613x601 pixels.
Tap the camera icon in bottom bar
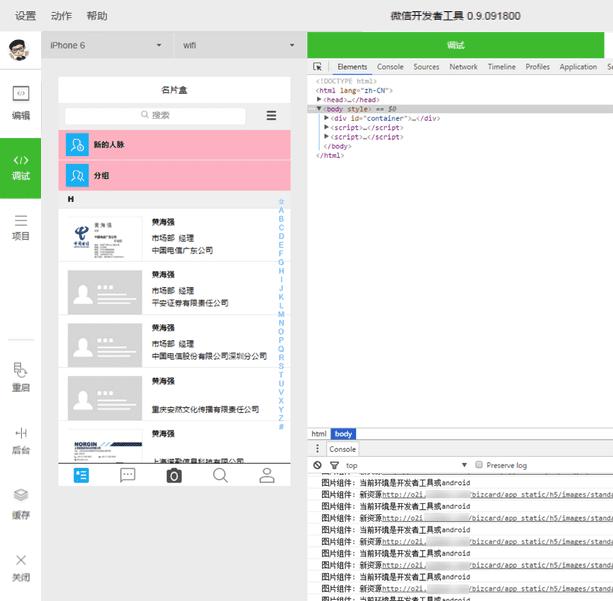pyautogui.click(x=174, y=475)
